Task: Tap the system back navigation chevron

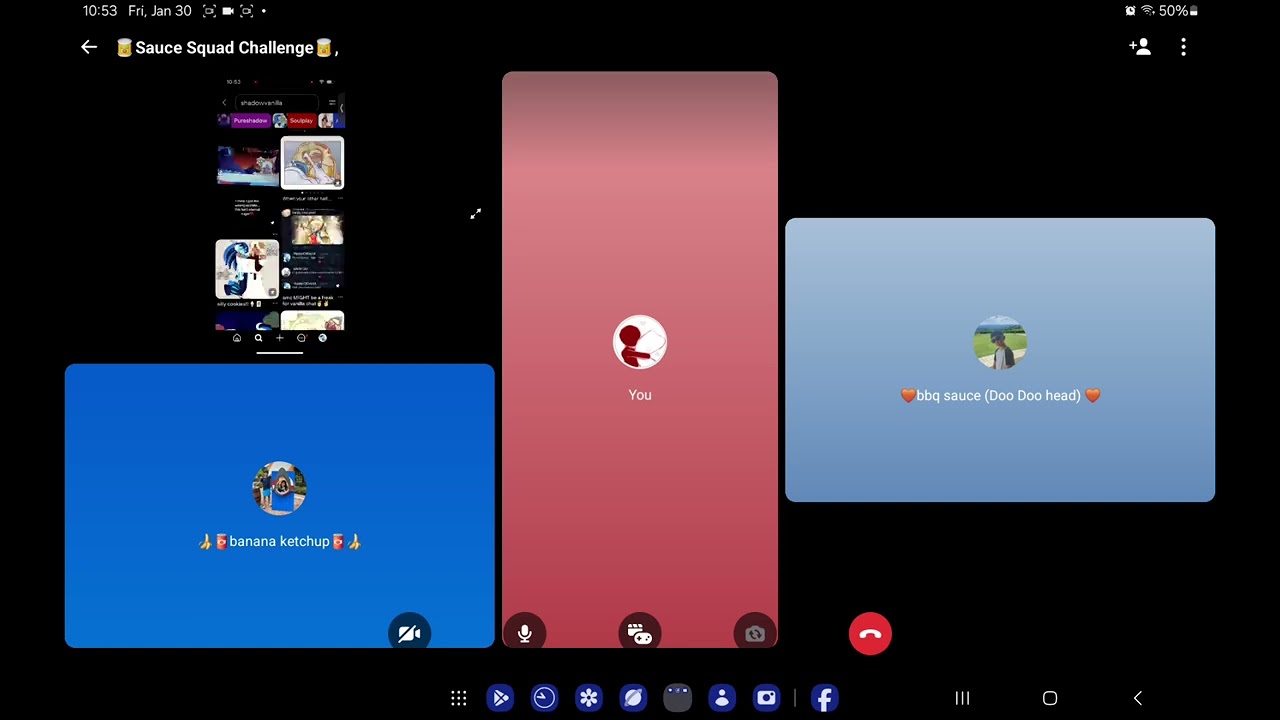Action: click(1137, 698)
